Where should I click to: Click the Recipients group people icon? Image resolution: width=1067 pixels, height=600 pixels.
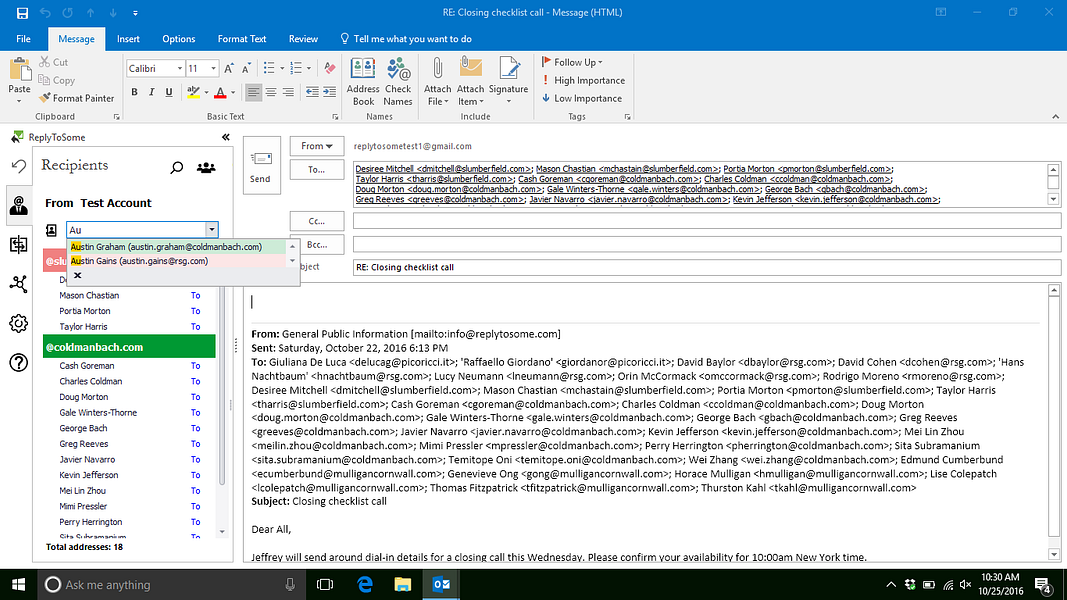(206, 167)
